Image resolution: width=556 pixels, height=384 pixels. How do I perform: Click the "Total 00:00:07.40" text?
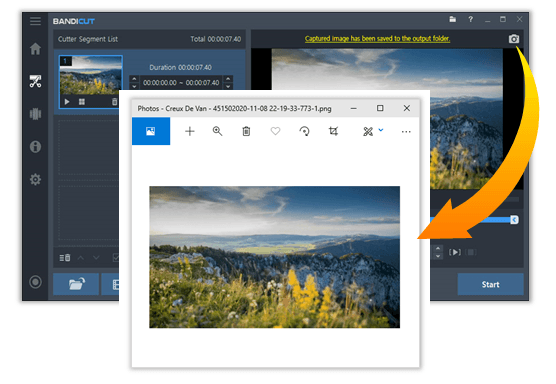[216, 39]
